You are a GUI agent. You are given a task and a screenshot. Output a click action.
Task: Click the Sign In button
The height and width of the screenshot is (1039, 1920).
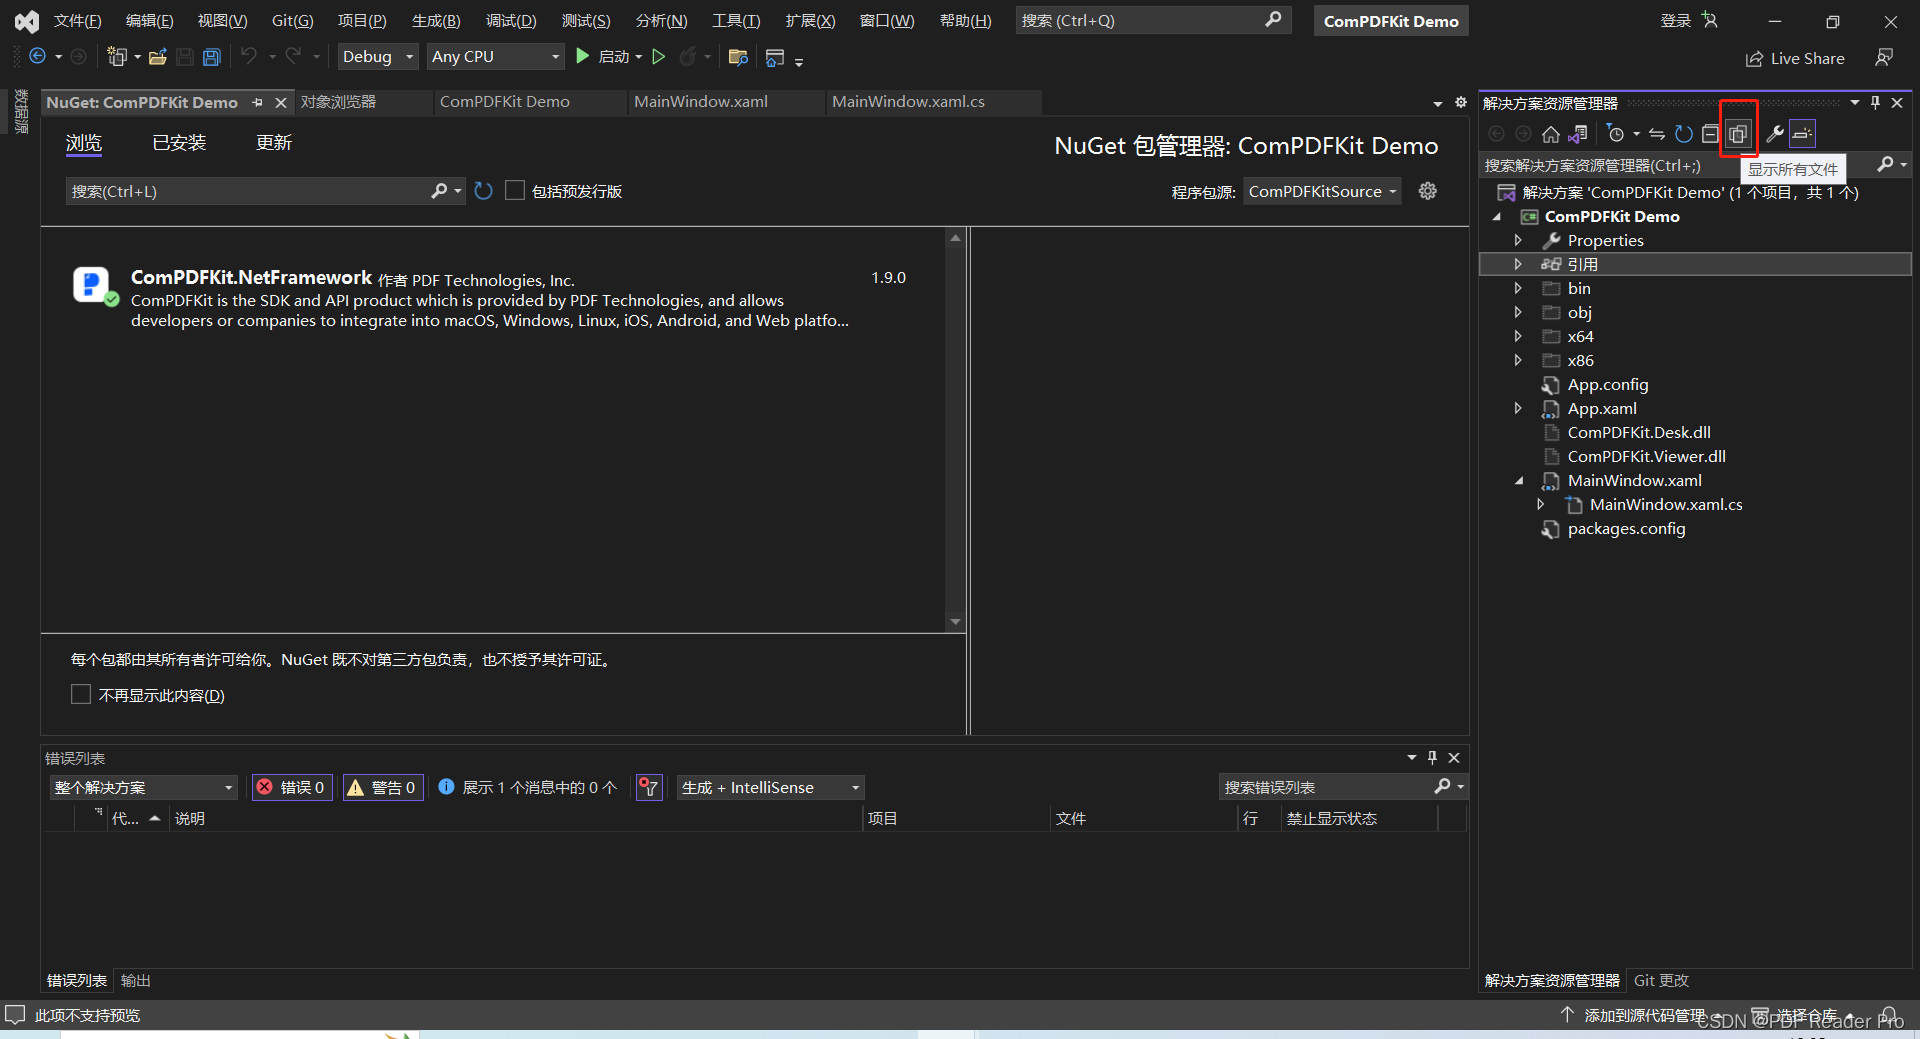coord(1688,20)
